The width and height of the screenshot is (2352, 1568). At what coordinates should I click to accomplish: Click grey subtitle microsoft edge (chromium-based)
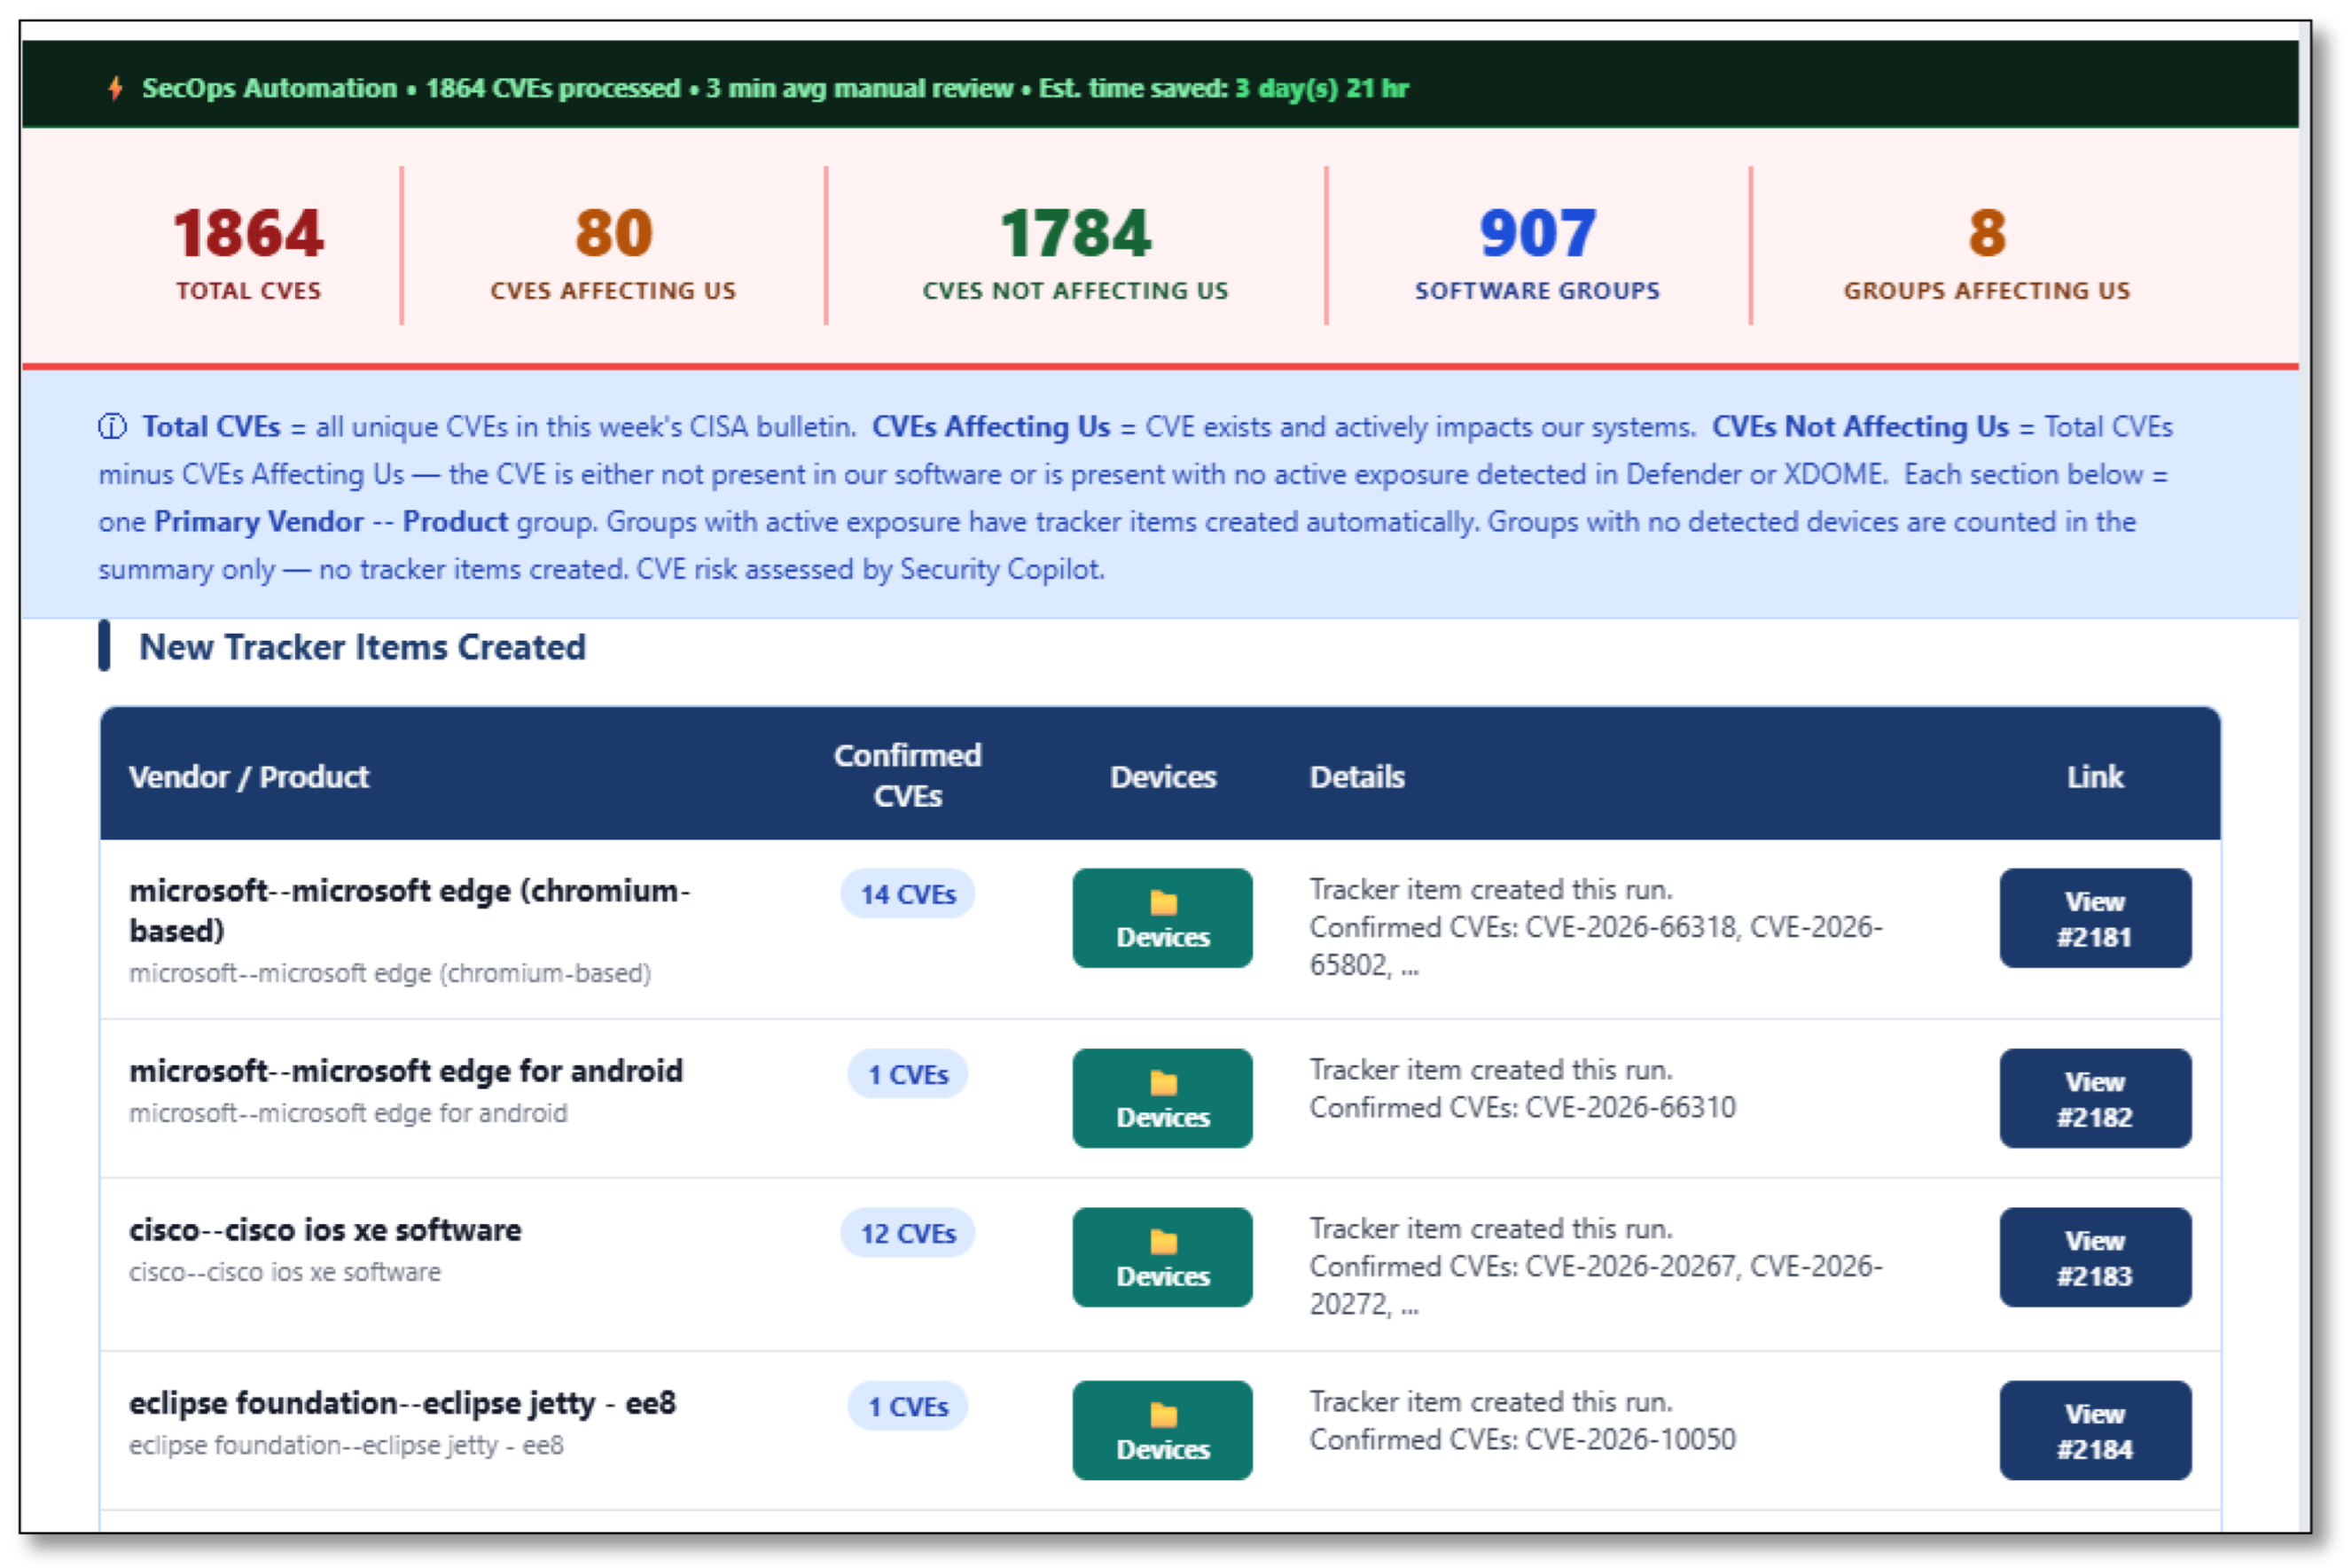[x=390, y=973]
